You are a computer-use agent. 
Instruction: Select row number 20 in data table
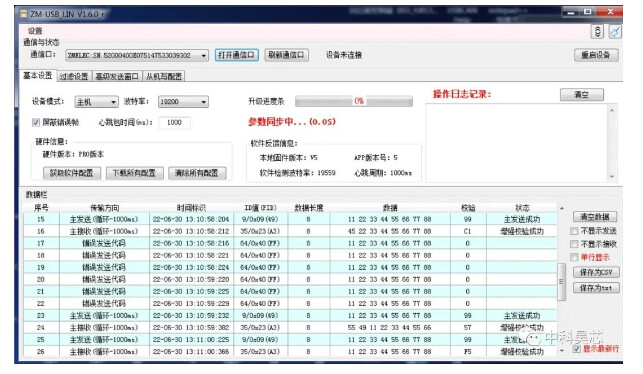click(41, 279)
